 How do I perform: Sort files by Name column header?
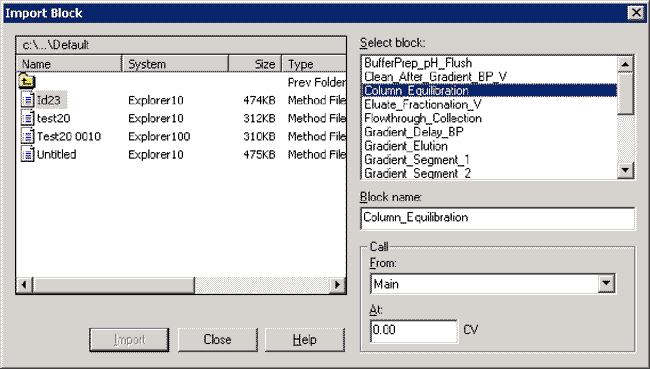click(69, 64)
